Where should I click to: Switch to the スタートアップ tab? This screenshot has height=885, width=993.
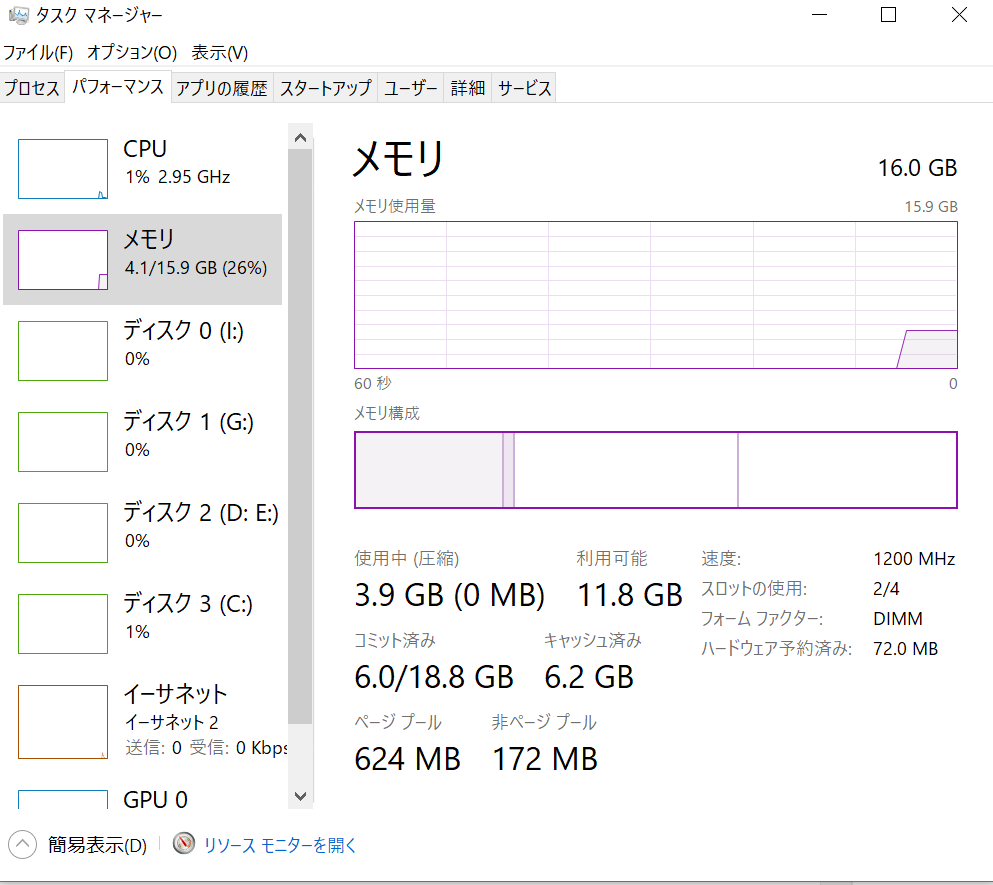pos(325,88)
